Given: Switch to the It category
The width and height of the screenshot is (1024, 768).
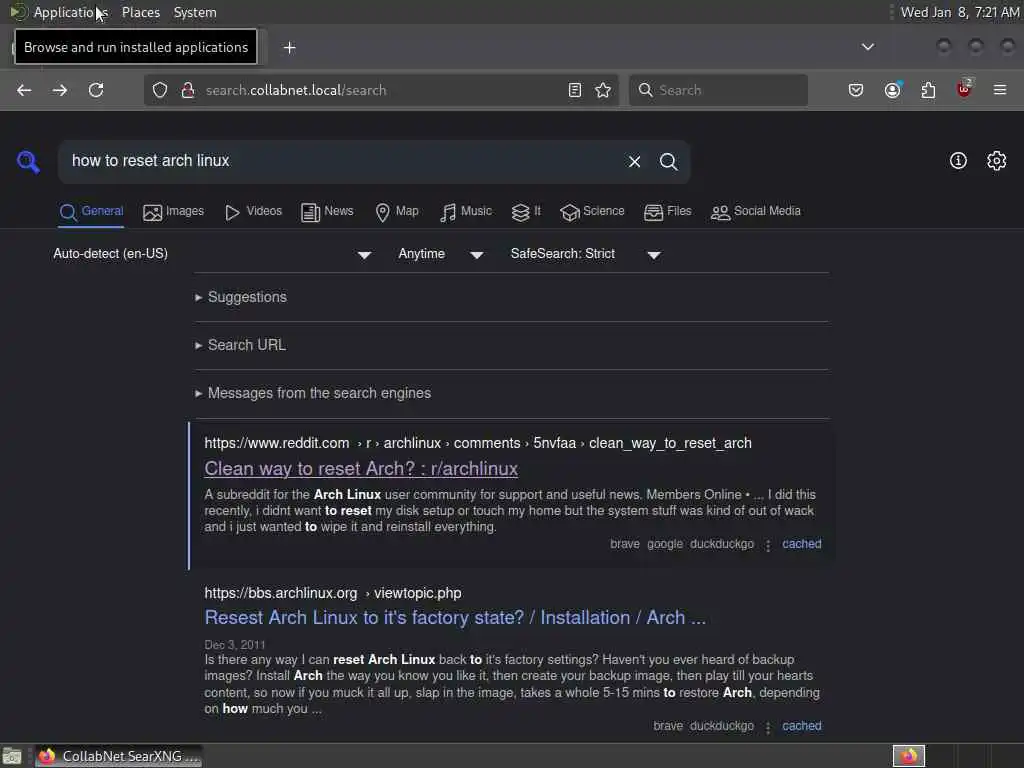Looking at the screenshot, I should coord(526,212).
